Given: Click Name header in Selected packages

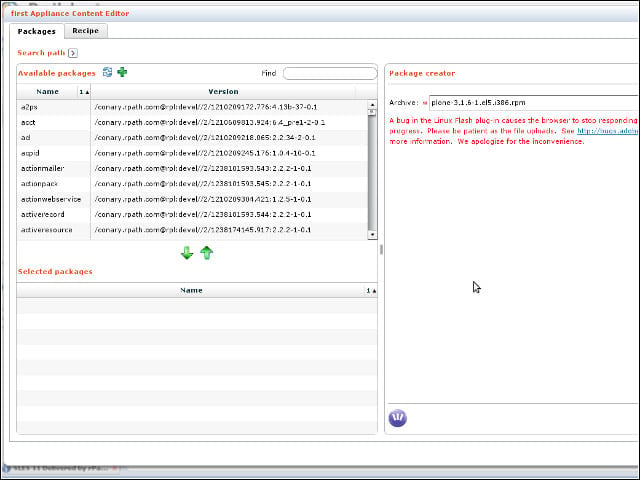Looking at the screenshot, I should click(191, 291).
